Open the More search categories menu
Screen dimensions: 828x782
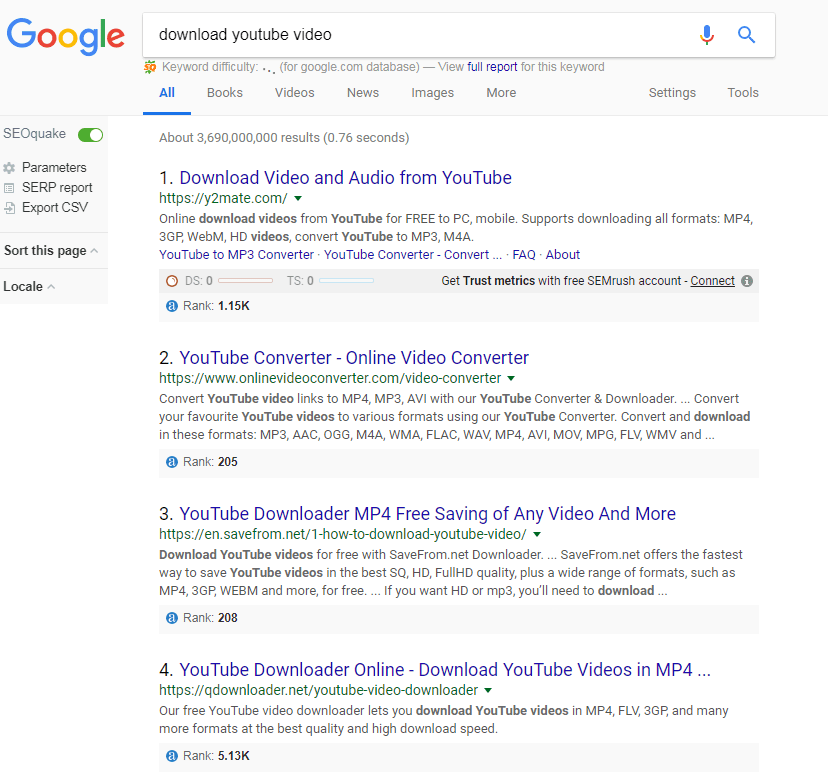pyautogui.click(x=501, y=93)
